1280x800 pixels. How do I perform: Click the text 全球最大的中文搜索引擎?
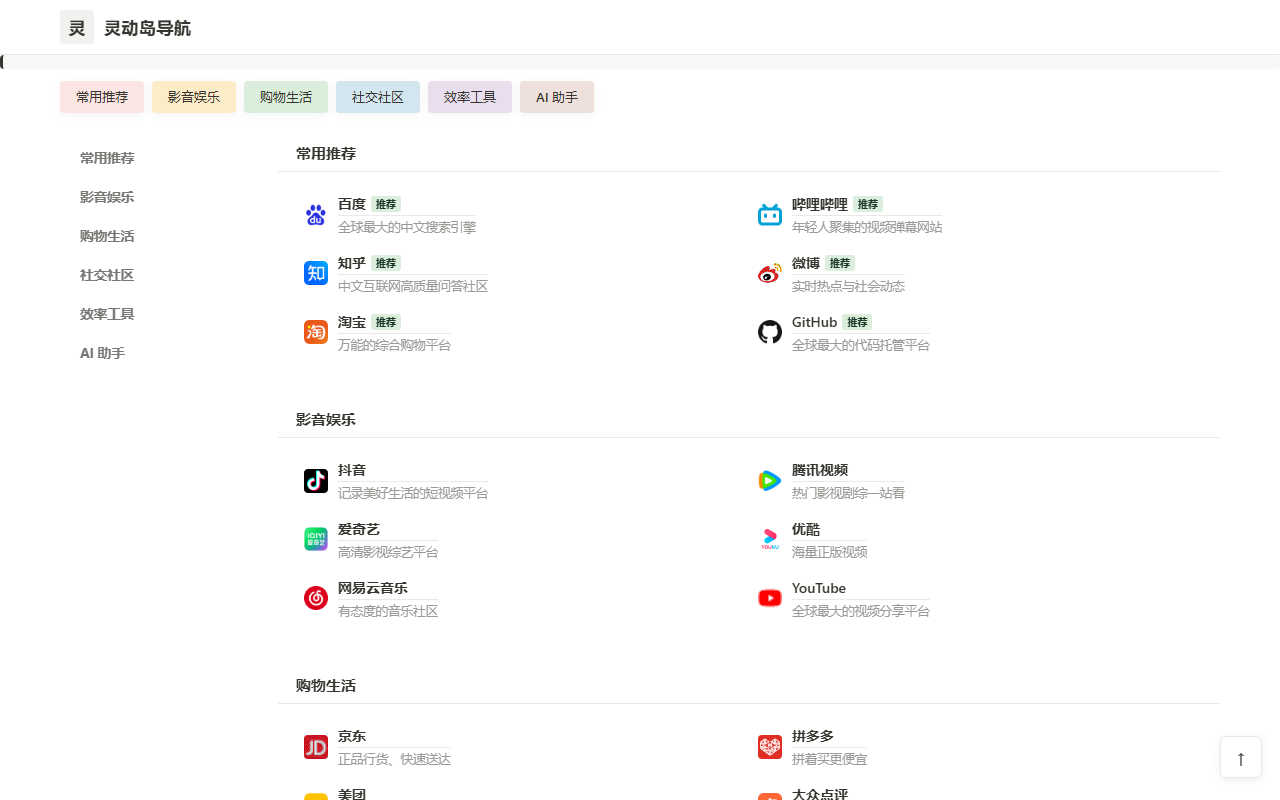click(x=407, y=227)
